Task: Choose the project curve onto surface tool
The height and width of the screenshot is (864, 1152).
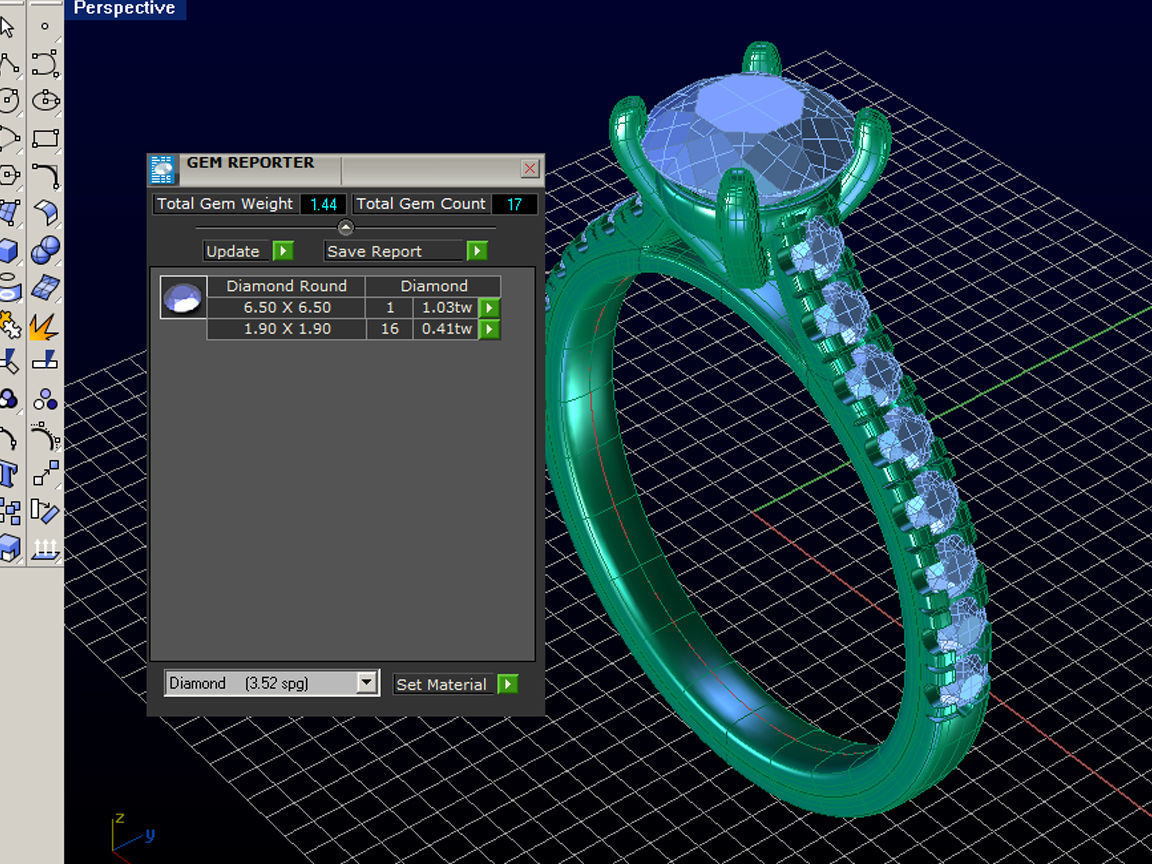Action: point(9,288)
